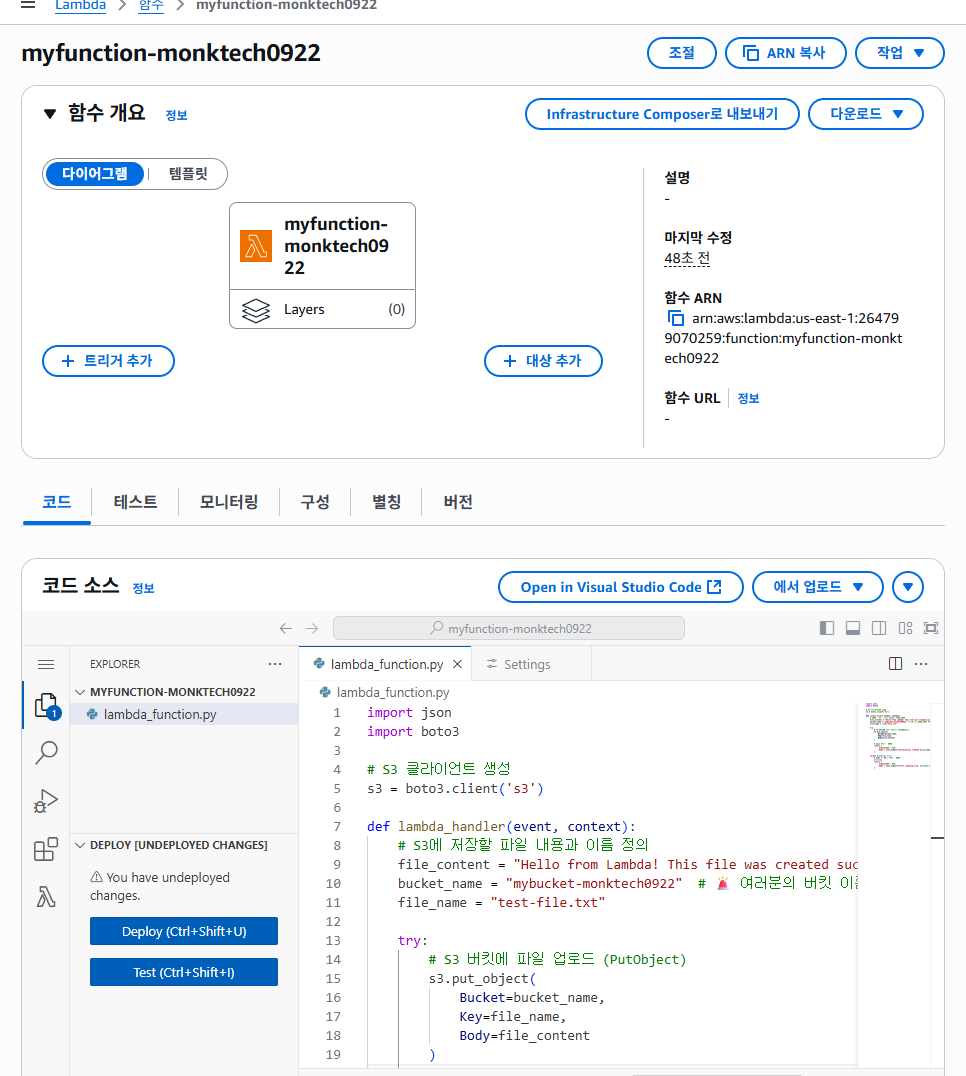Click Open in Visual Studio Code
The height and width of the screenshot is (1076, 966).
tap(621, 587)
